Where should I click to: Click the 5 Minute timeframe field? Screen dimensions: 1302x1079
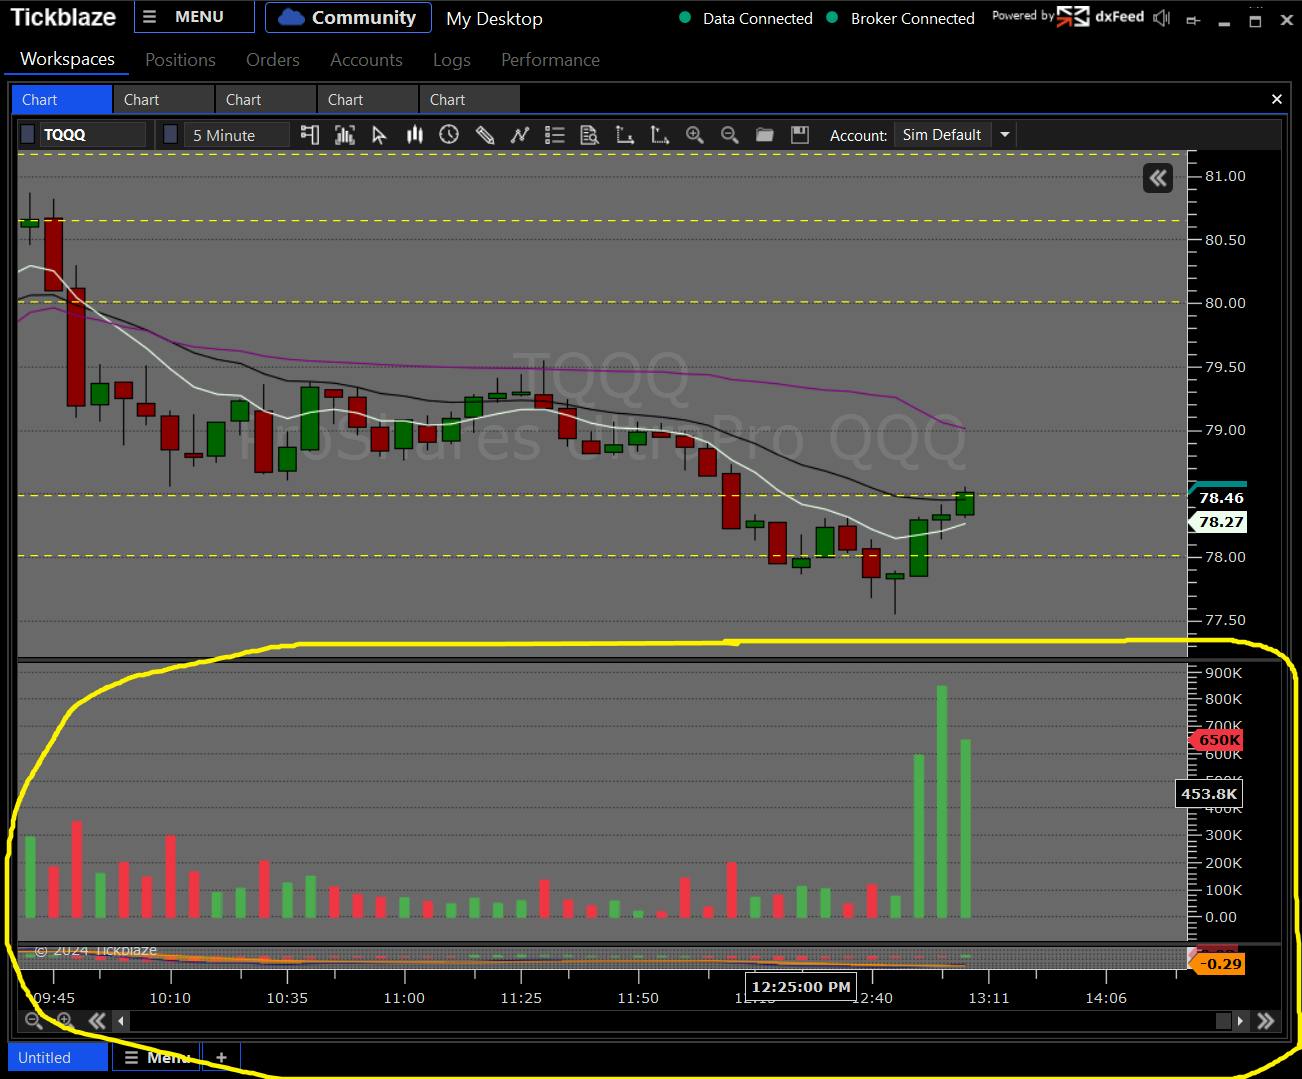[238, 135]
